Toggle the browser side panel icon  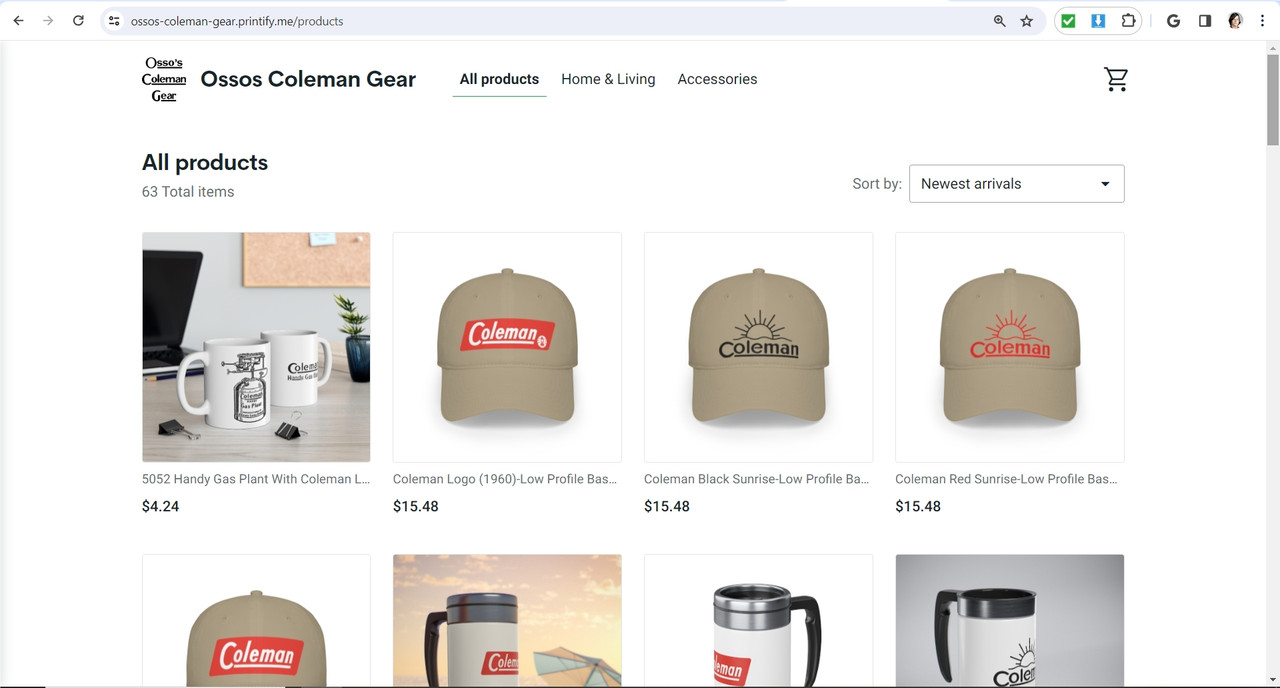coord(1205,21)
